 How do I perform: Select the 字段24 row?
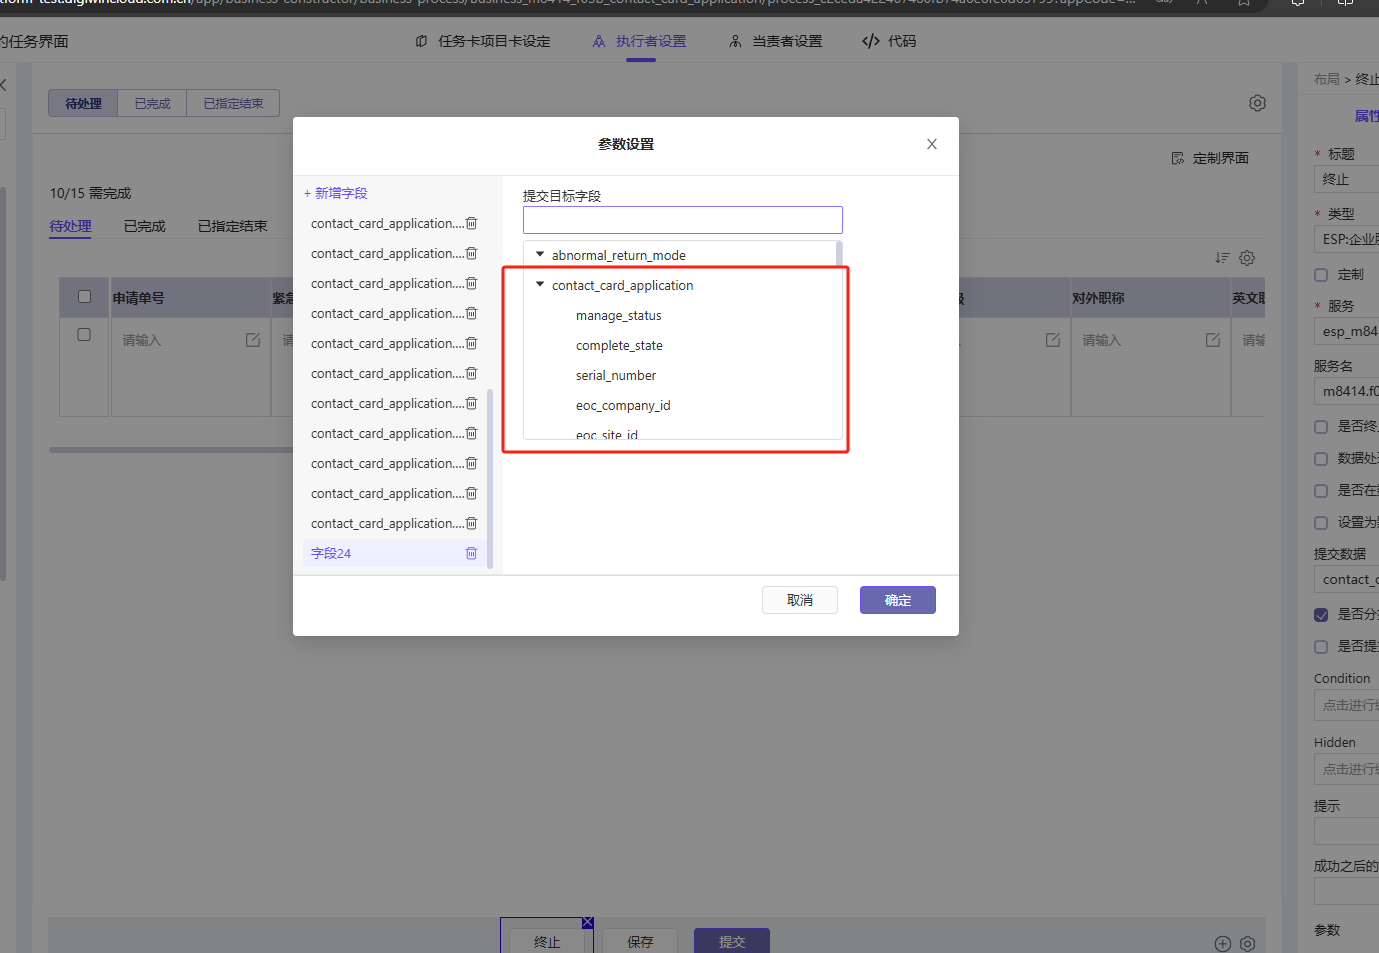394,553
